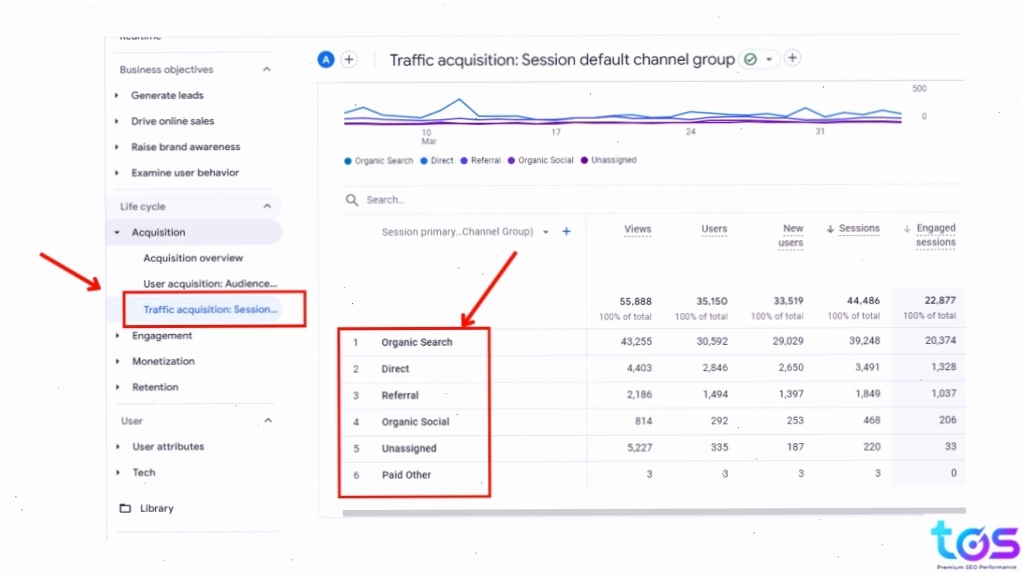The height and width of the screenshot is (579, 1022).
Task: Open the Library folder icon
Action: click(x=125, y=508)
